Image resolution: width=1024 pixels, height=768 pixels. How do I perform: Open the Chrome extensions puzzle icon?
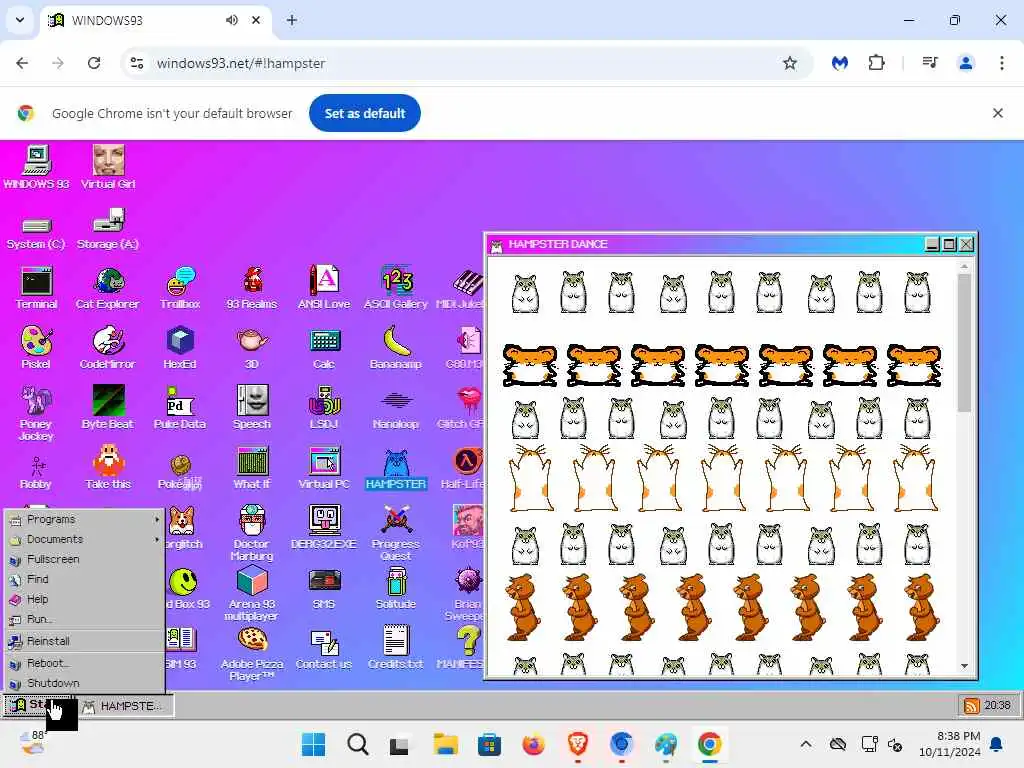click(x=876, y=63)
